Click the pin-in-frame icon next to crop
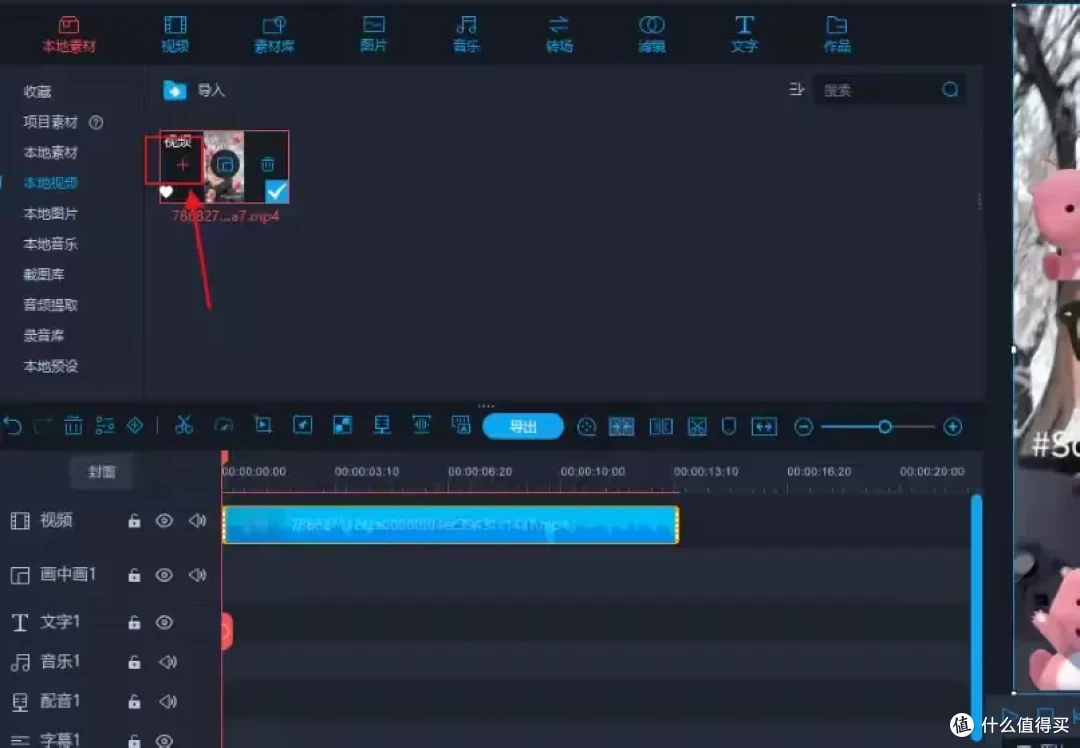 coord(302,426)
